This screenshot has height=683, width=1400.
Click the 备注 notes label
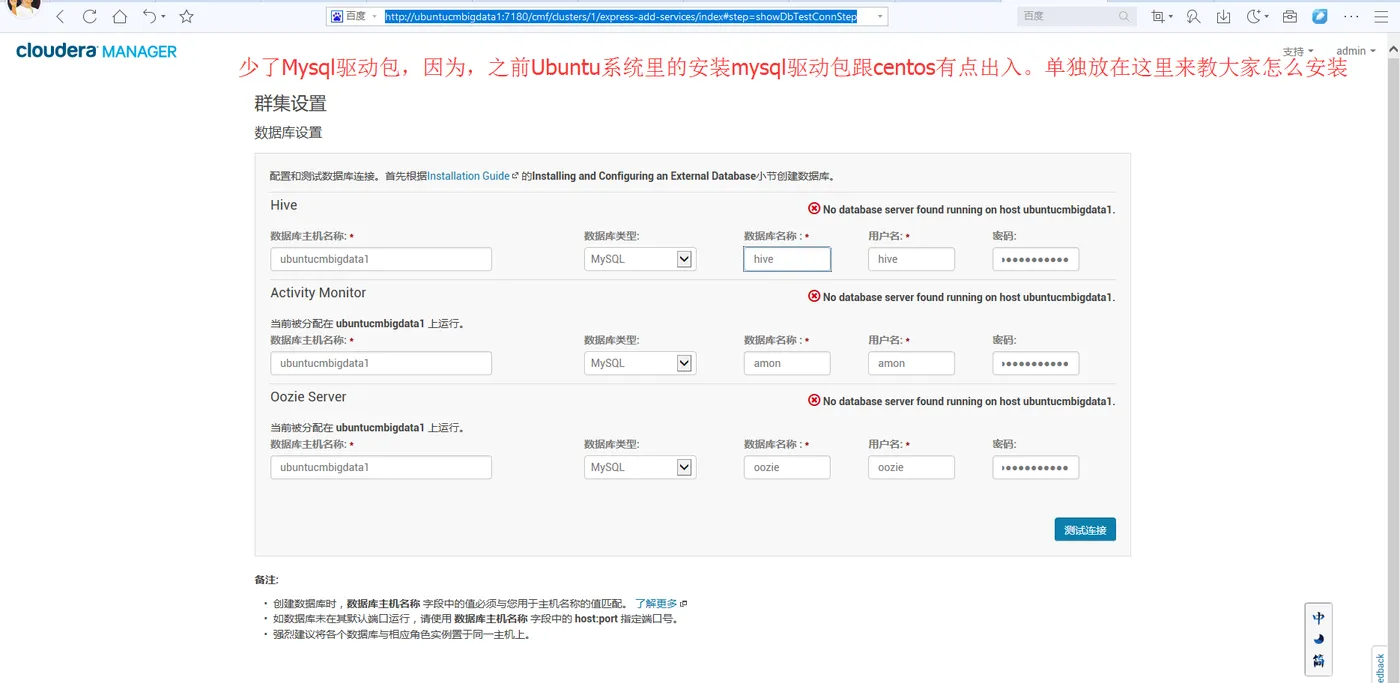(x=266, y=580)
